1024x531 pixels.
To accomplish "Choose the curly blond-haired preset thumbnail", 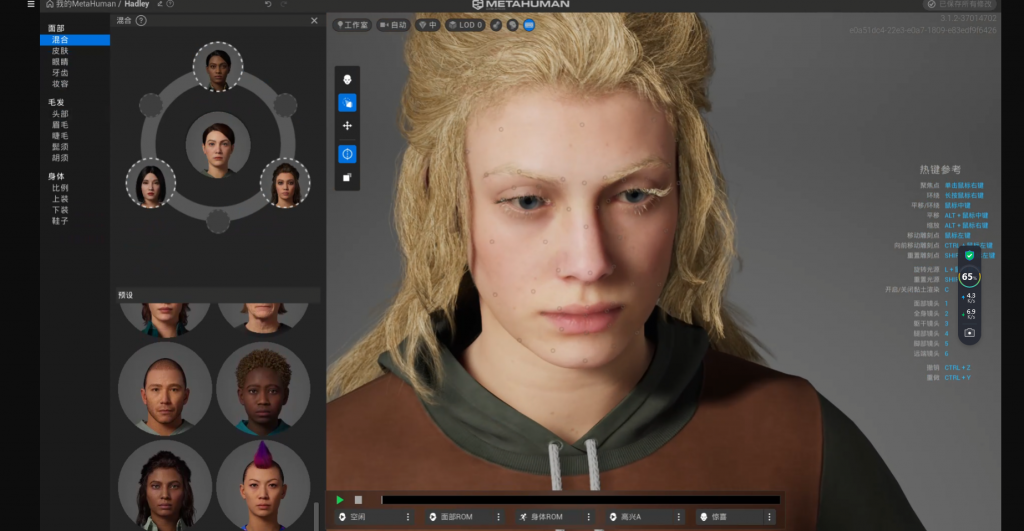I will (263, 389).
